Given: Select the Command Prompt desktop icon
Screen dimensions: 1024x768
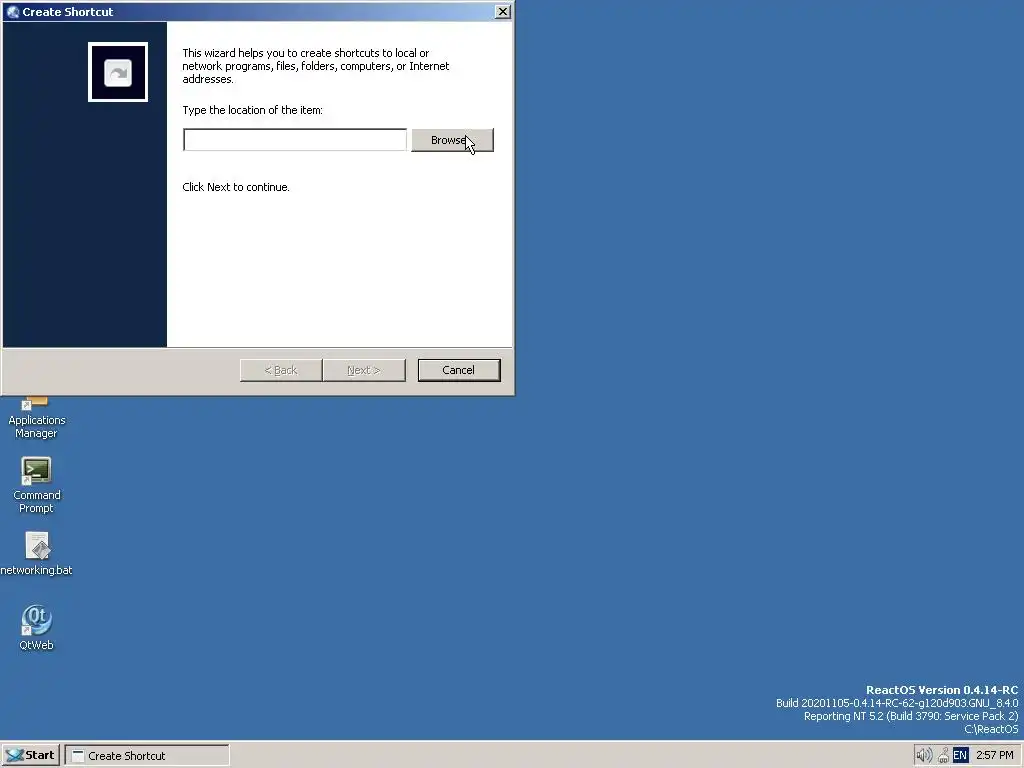Looking at the screenshot, I should pos(37,485).
